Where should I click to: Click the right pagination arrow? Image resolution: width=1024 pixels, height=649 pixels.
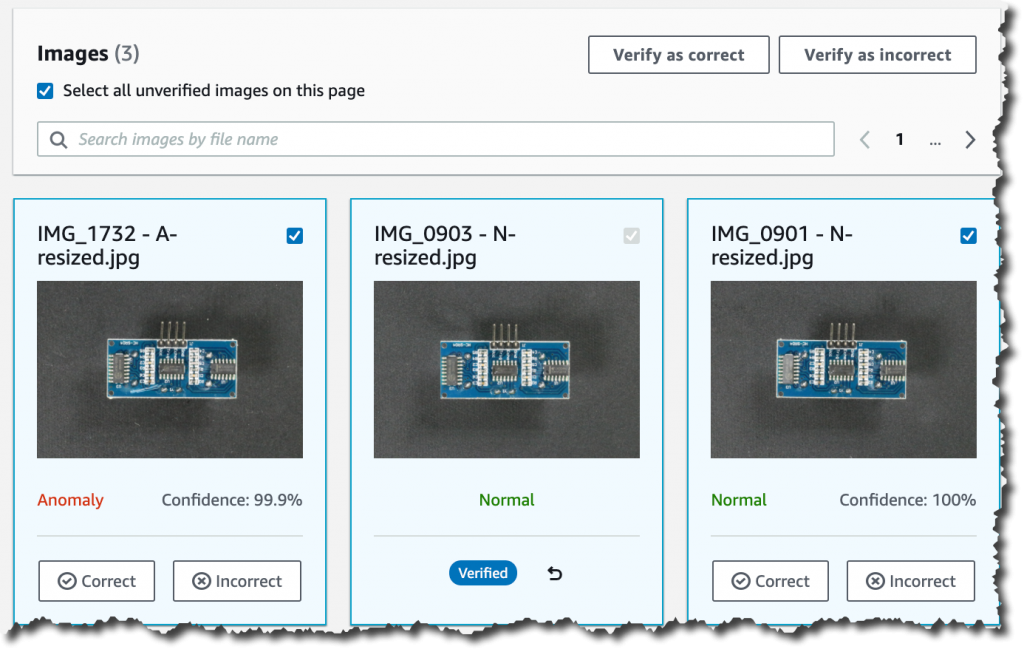(x=970, y=139)
